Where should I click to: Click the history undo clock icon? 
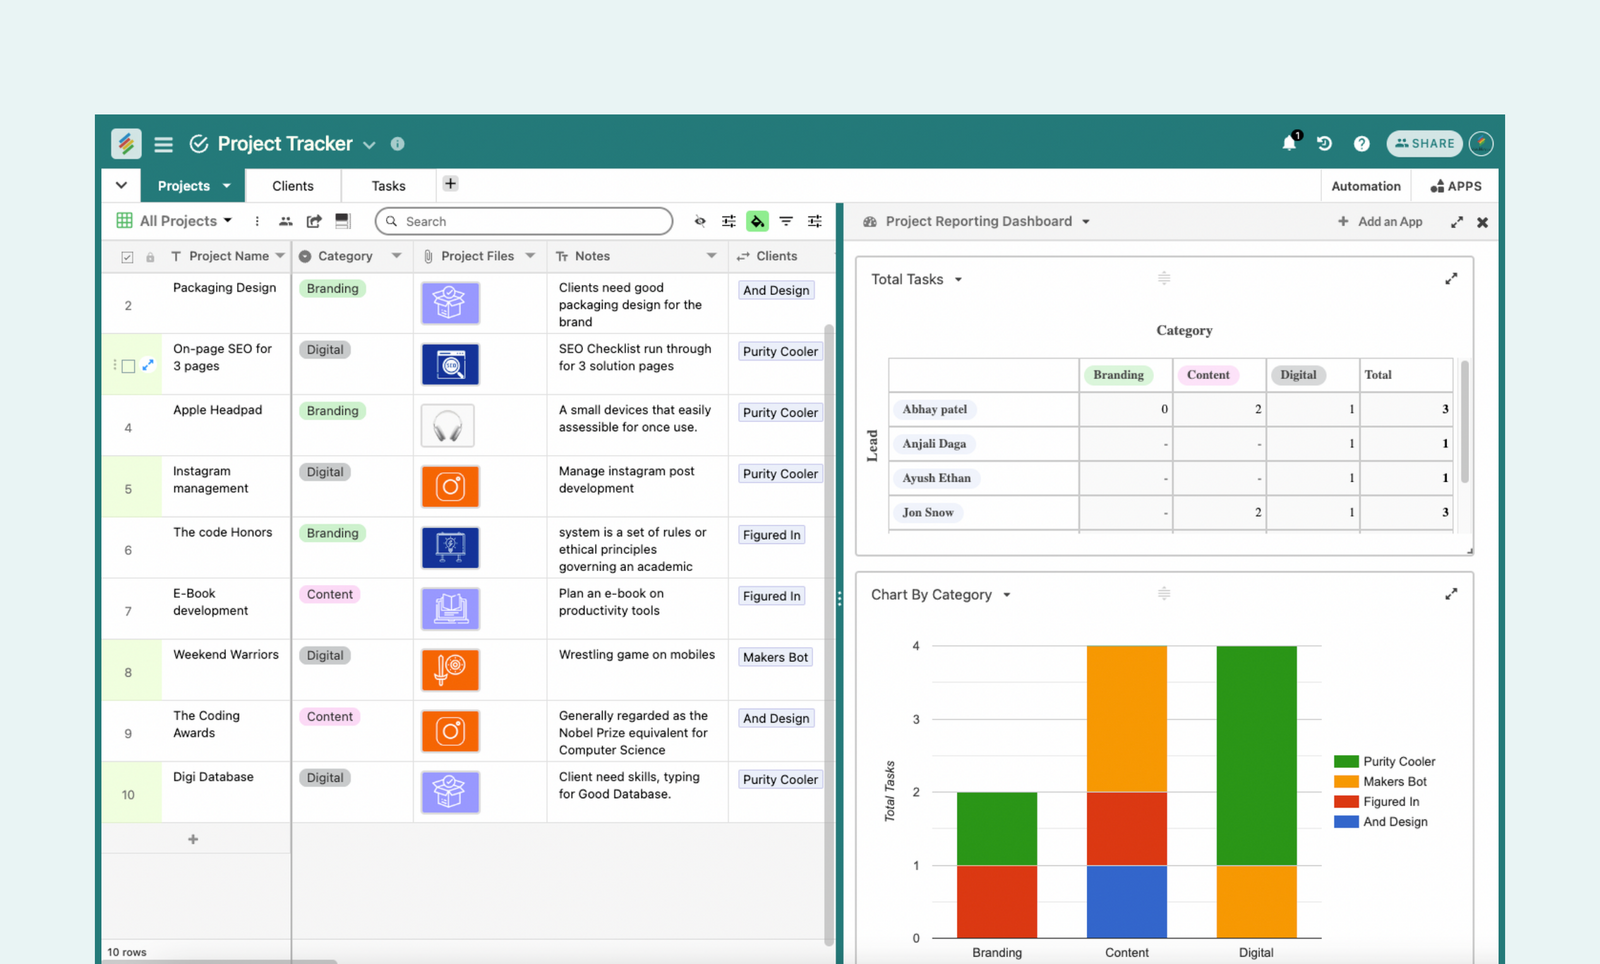[x=1324, y=143]
